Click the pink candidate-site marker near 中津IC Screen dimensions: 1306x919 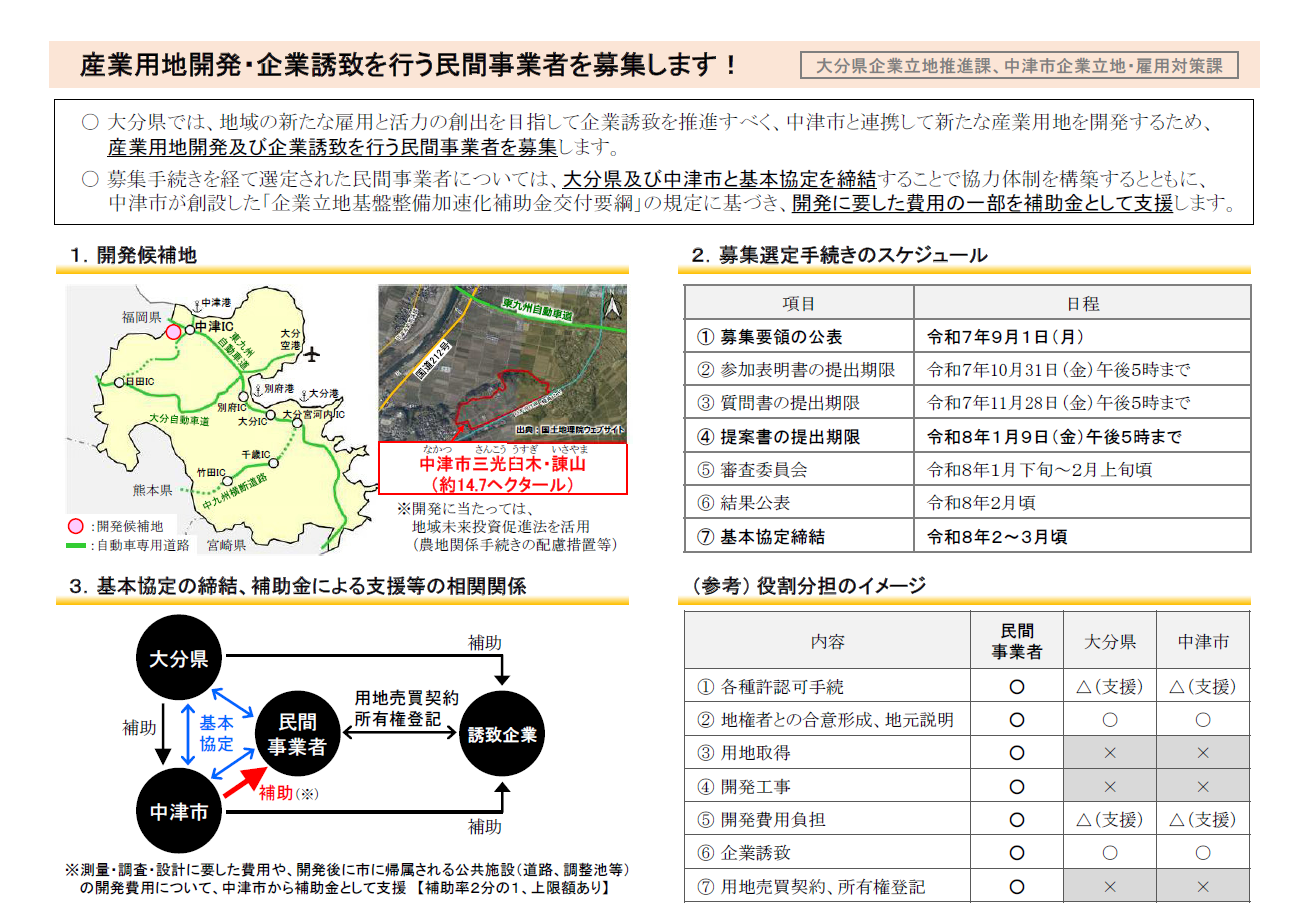[x=174, y=331]
